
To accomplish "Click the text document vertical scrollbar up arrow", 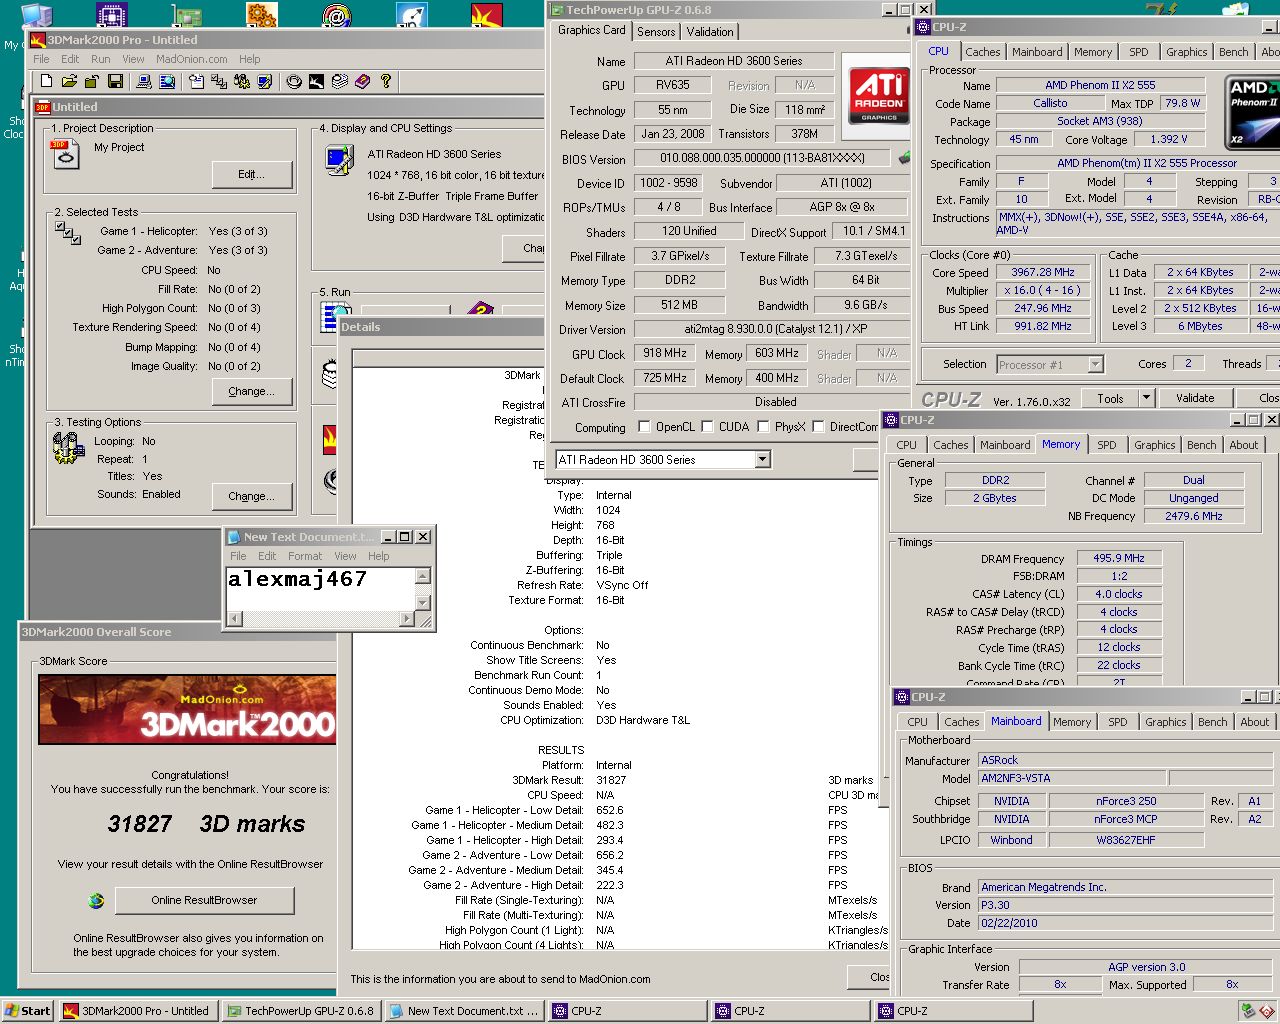I will (423, 575).
